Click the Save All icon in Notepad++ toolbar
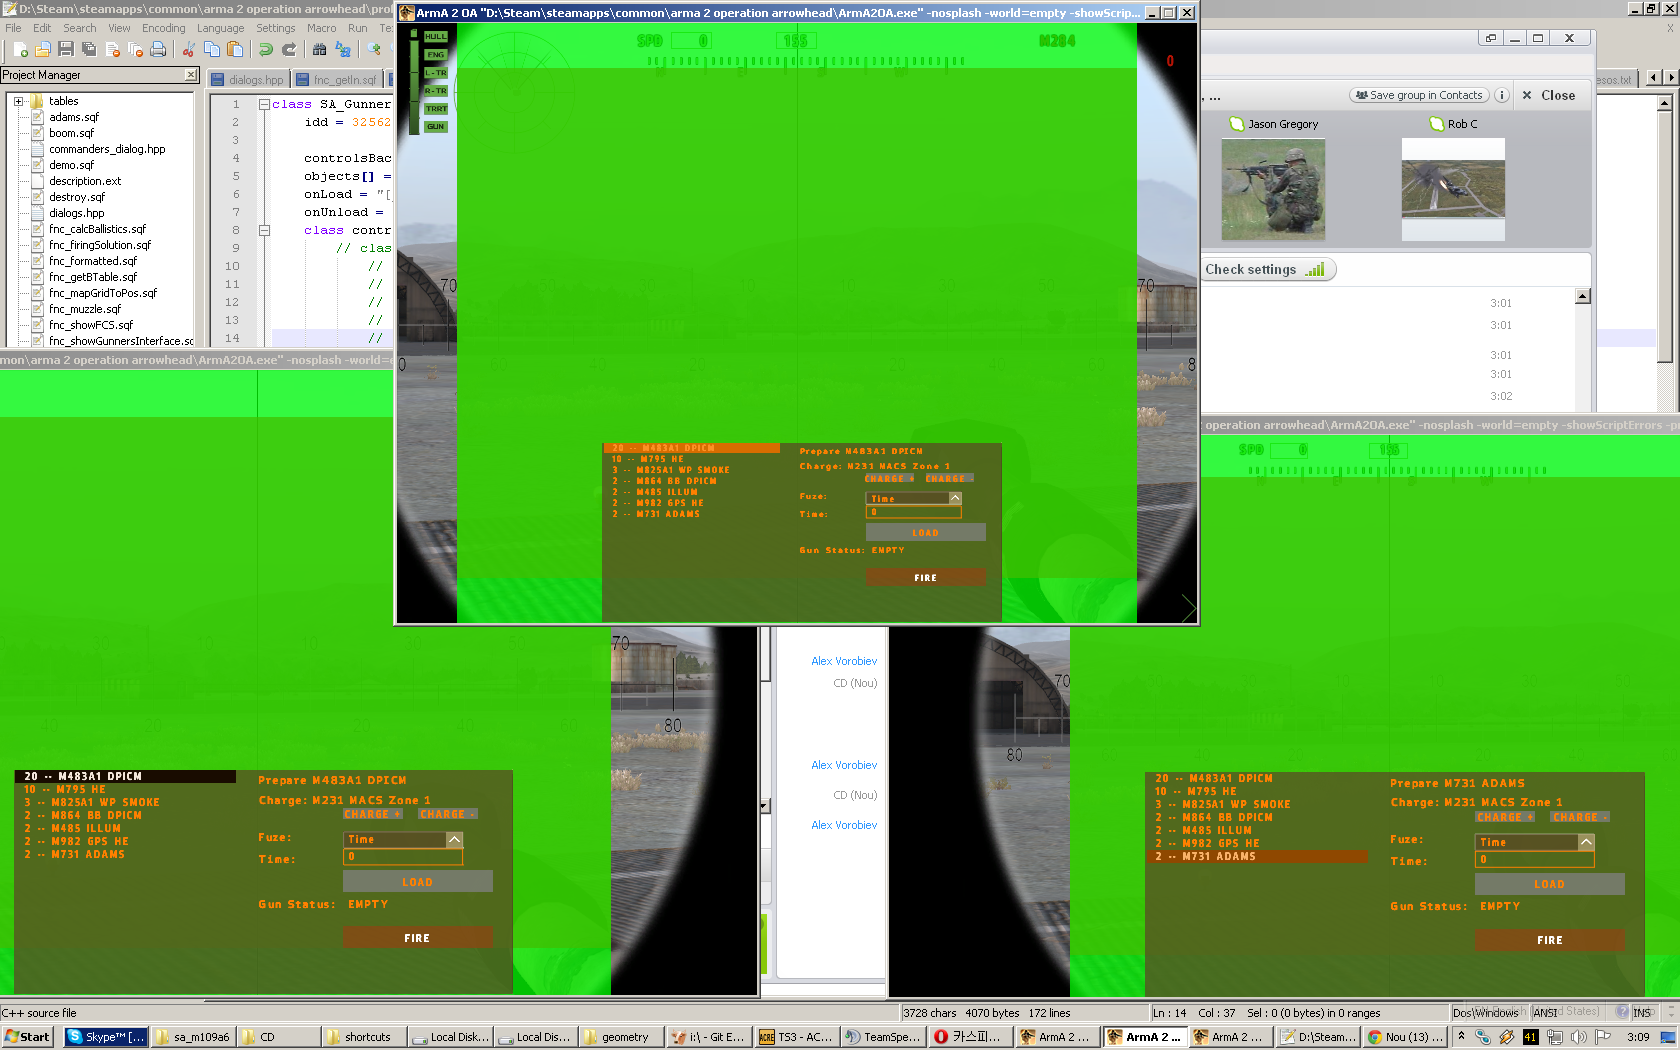 coord(88,49)
